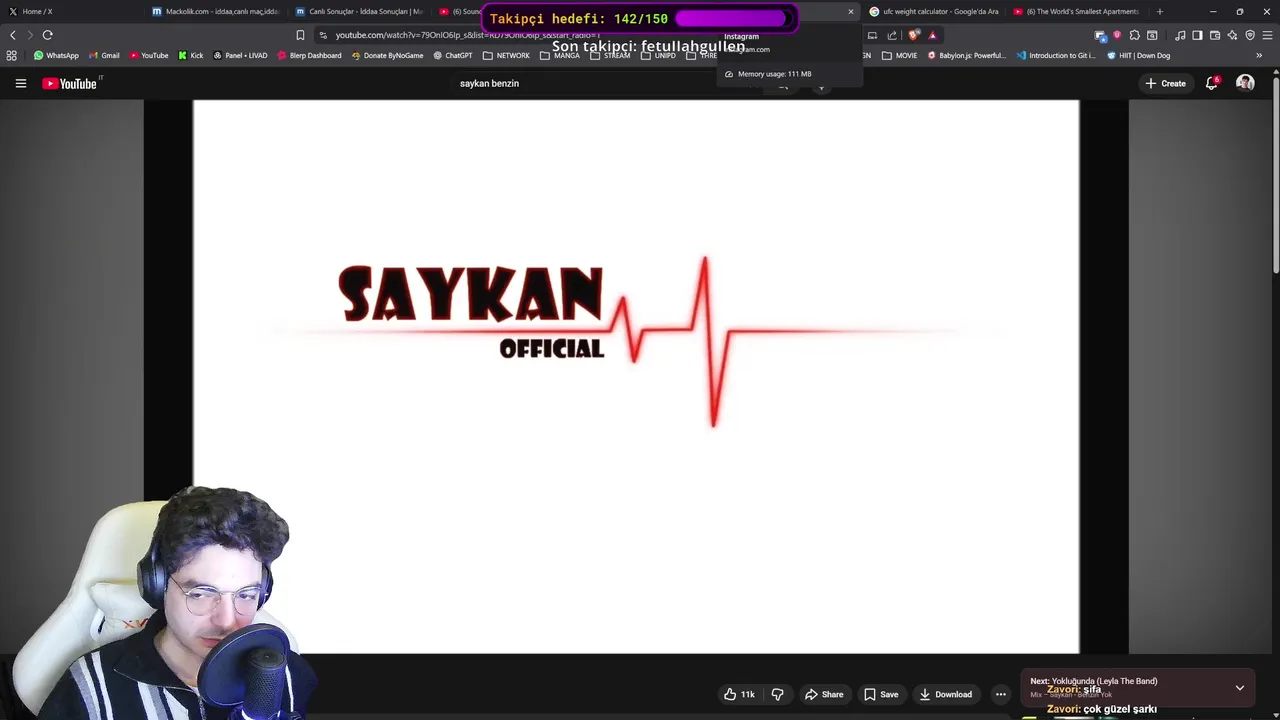
Task: Open the Extensions puzzle piece icon
Action: click(1134, 35)
